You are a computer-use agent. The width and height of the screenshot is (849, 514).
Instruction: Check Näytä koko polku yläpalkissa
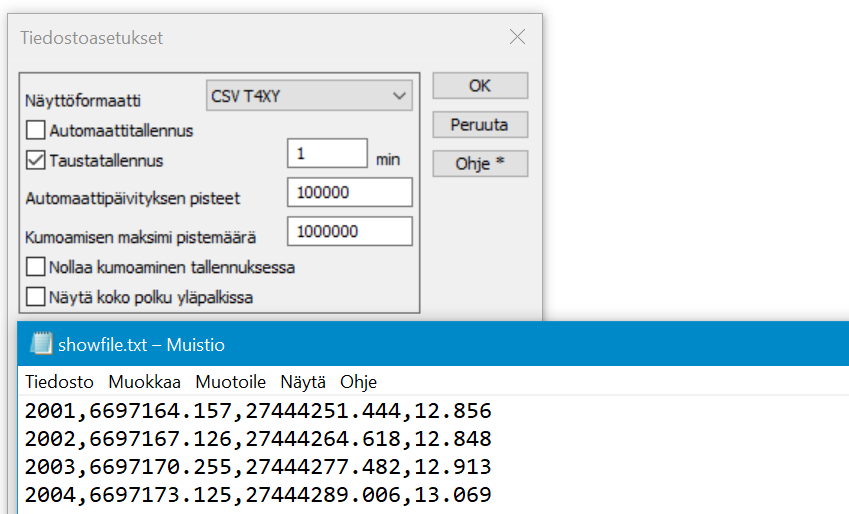pyautogui.click(x=36, y=296)
